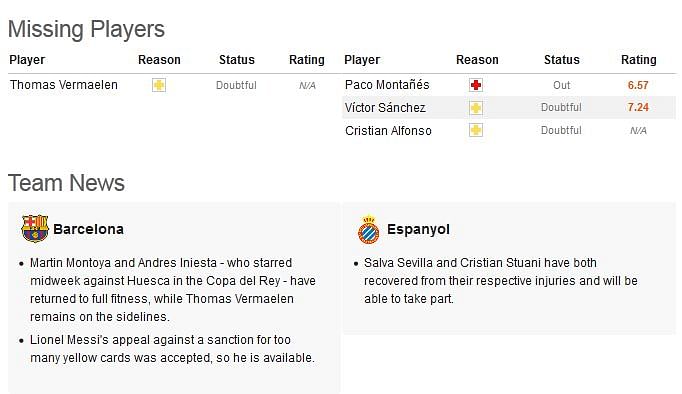The height and width of the screenshot is (394, 682).
Task: Click the Espanyol team name heading
Action: click(x=418, y=229)
